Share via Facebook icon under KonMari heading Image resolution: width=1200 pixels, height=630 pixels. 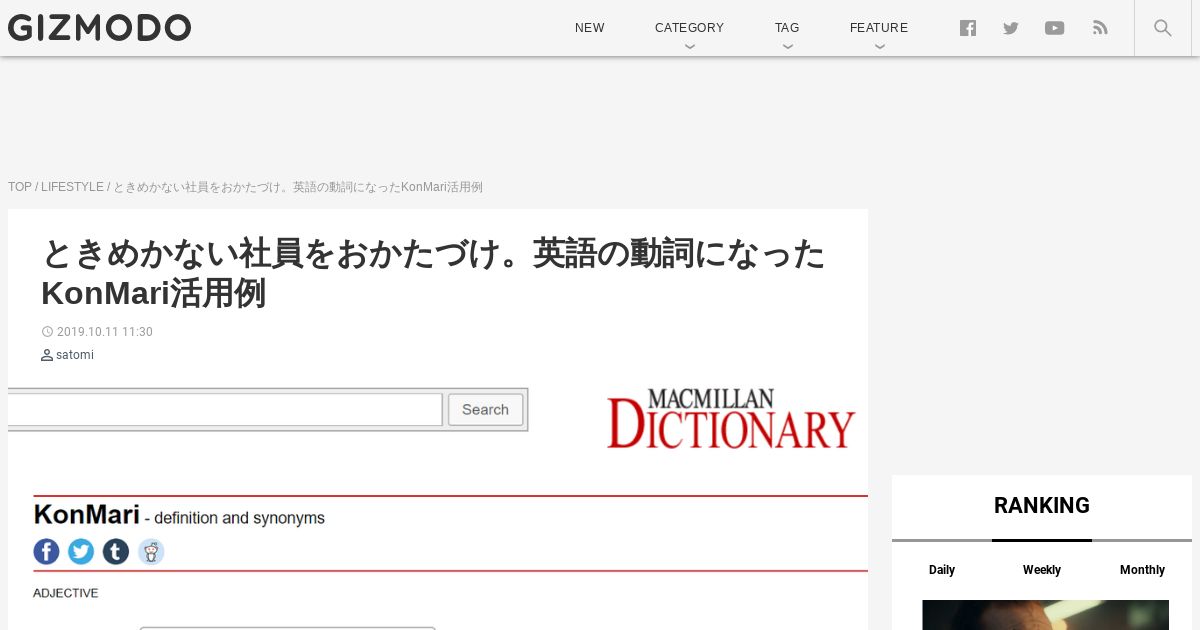(46, 551)
